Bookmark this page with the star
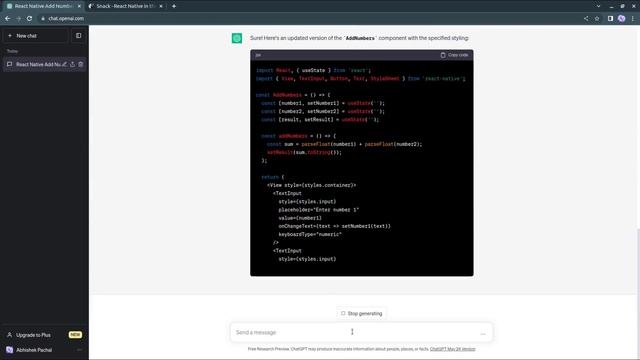Screen dimensions: 640x360 pos(597,18)
